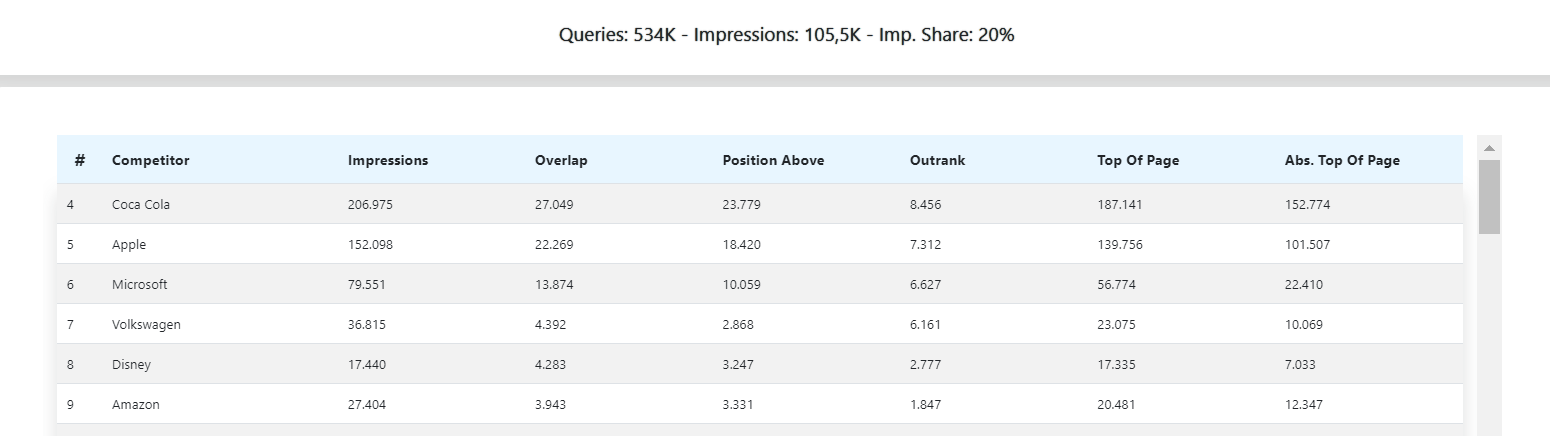Click Microsoft impressions value 79.551

pos(367,284)
